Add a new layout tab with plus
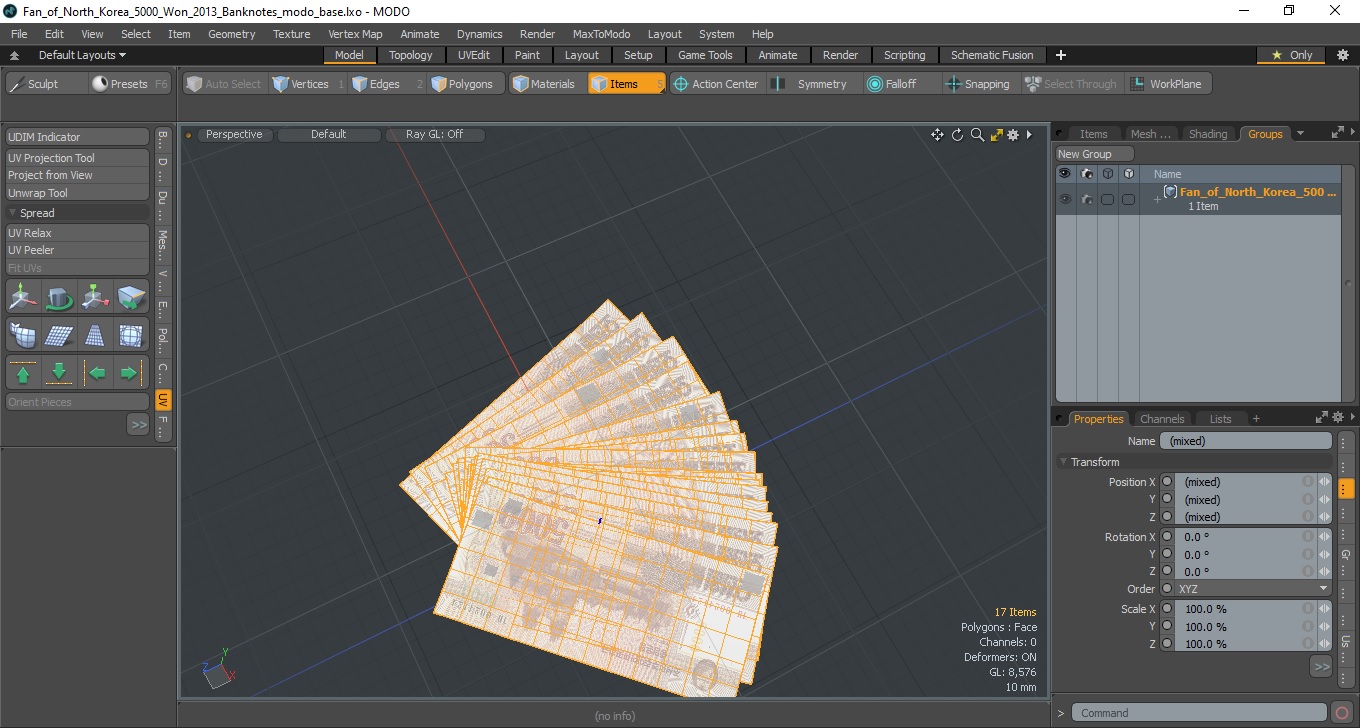 coord(1061,55)
